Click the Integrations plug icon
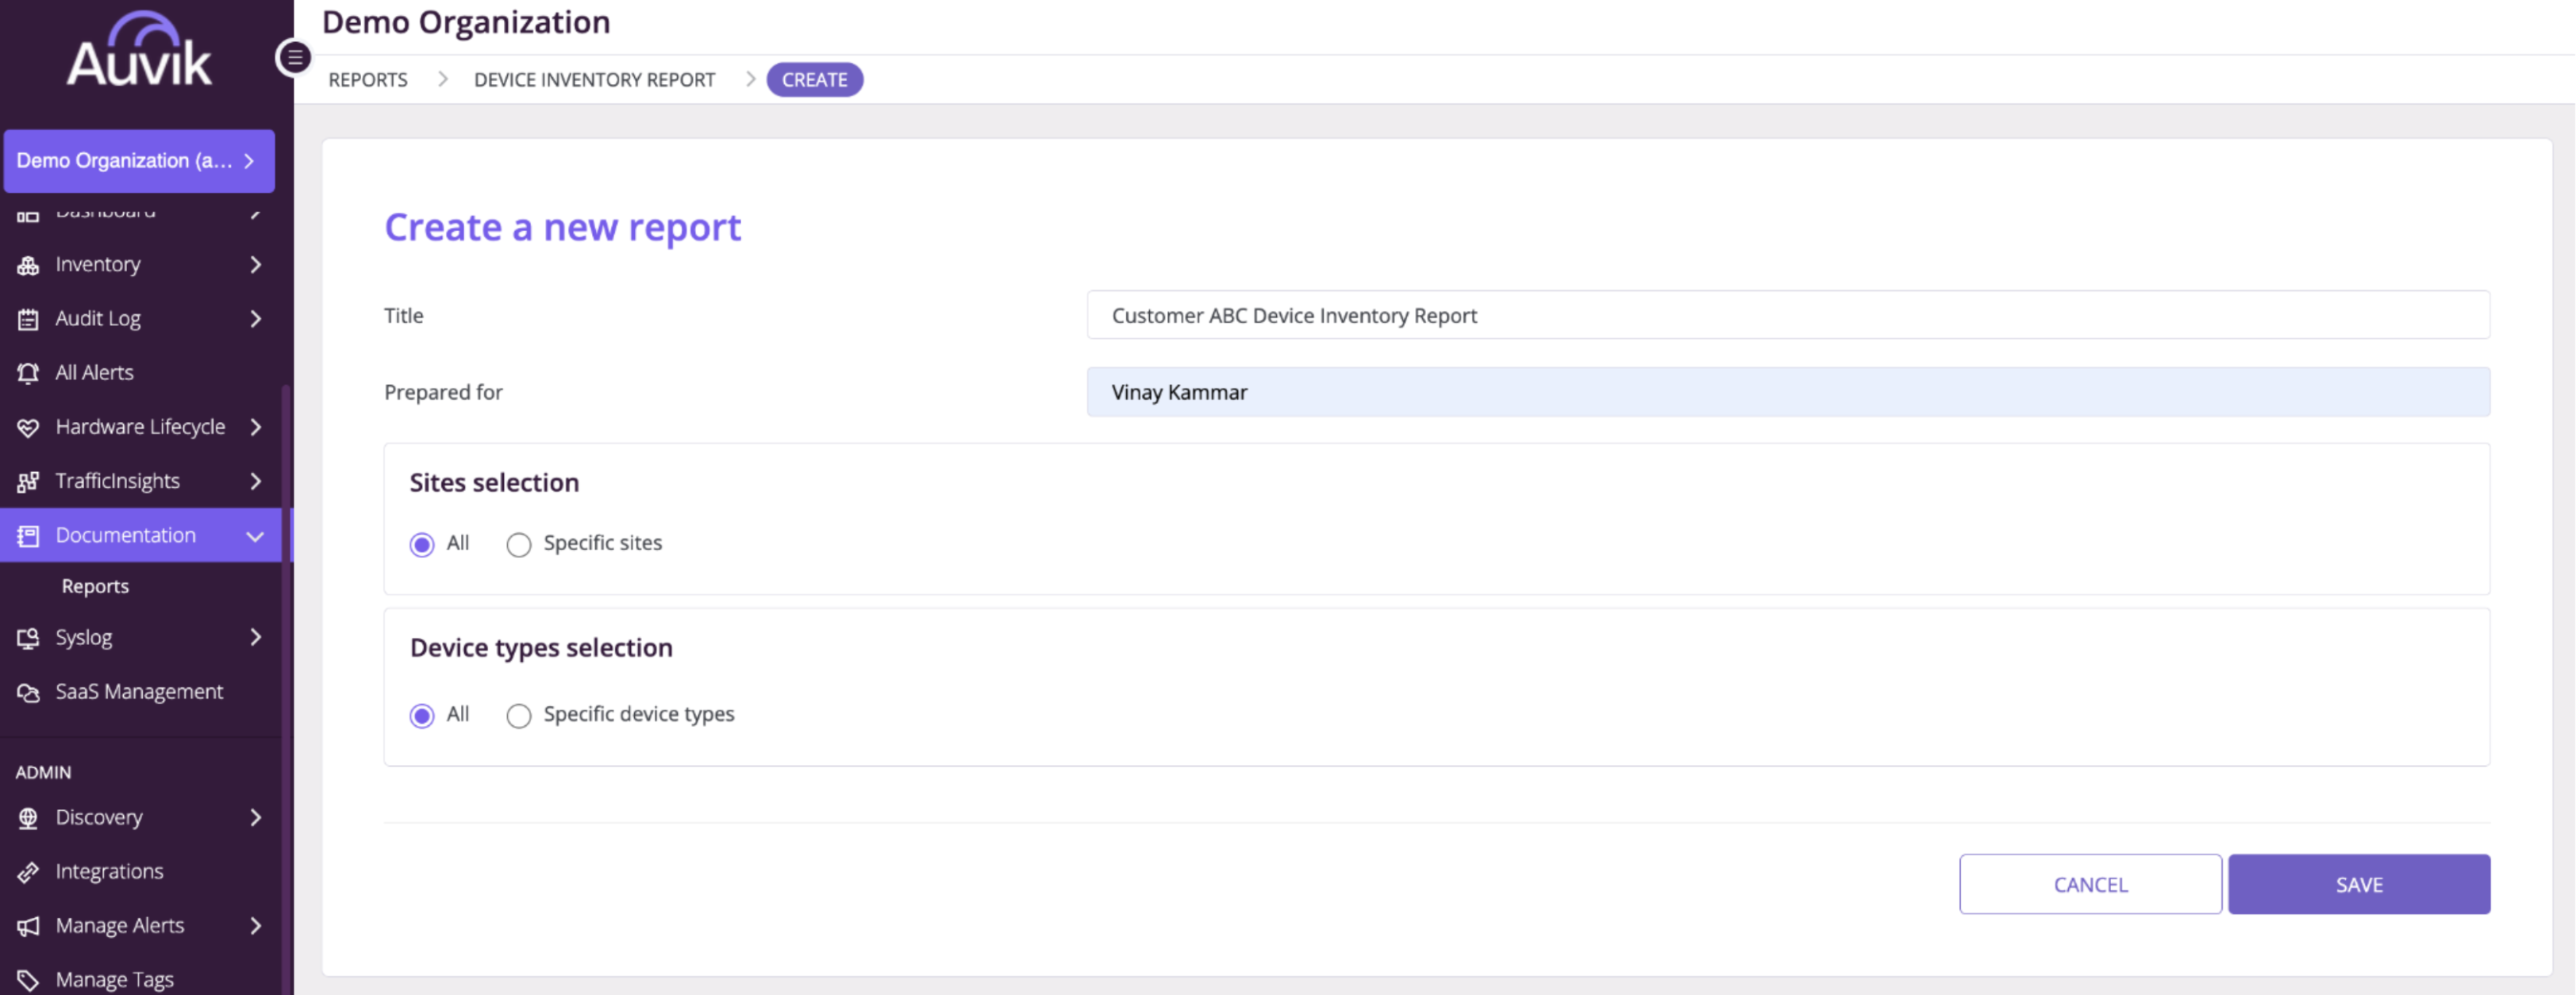The width and height of the screenshot is (2576, 995). pyautogui.click(x=28, y=872)
